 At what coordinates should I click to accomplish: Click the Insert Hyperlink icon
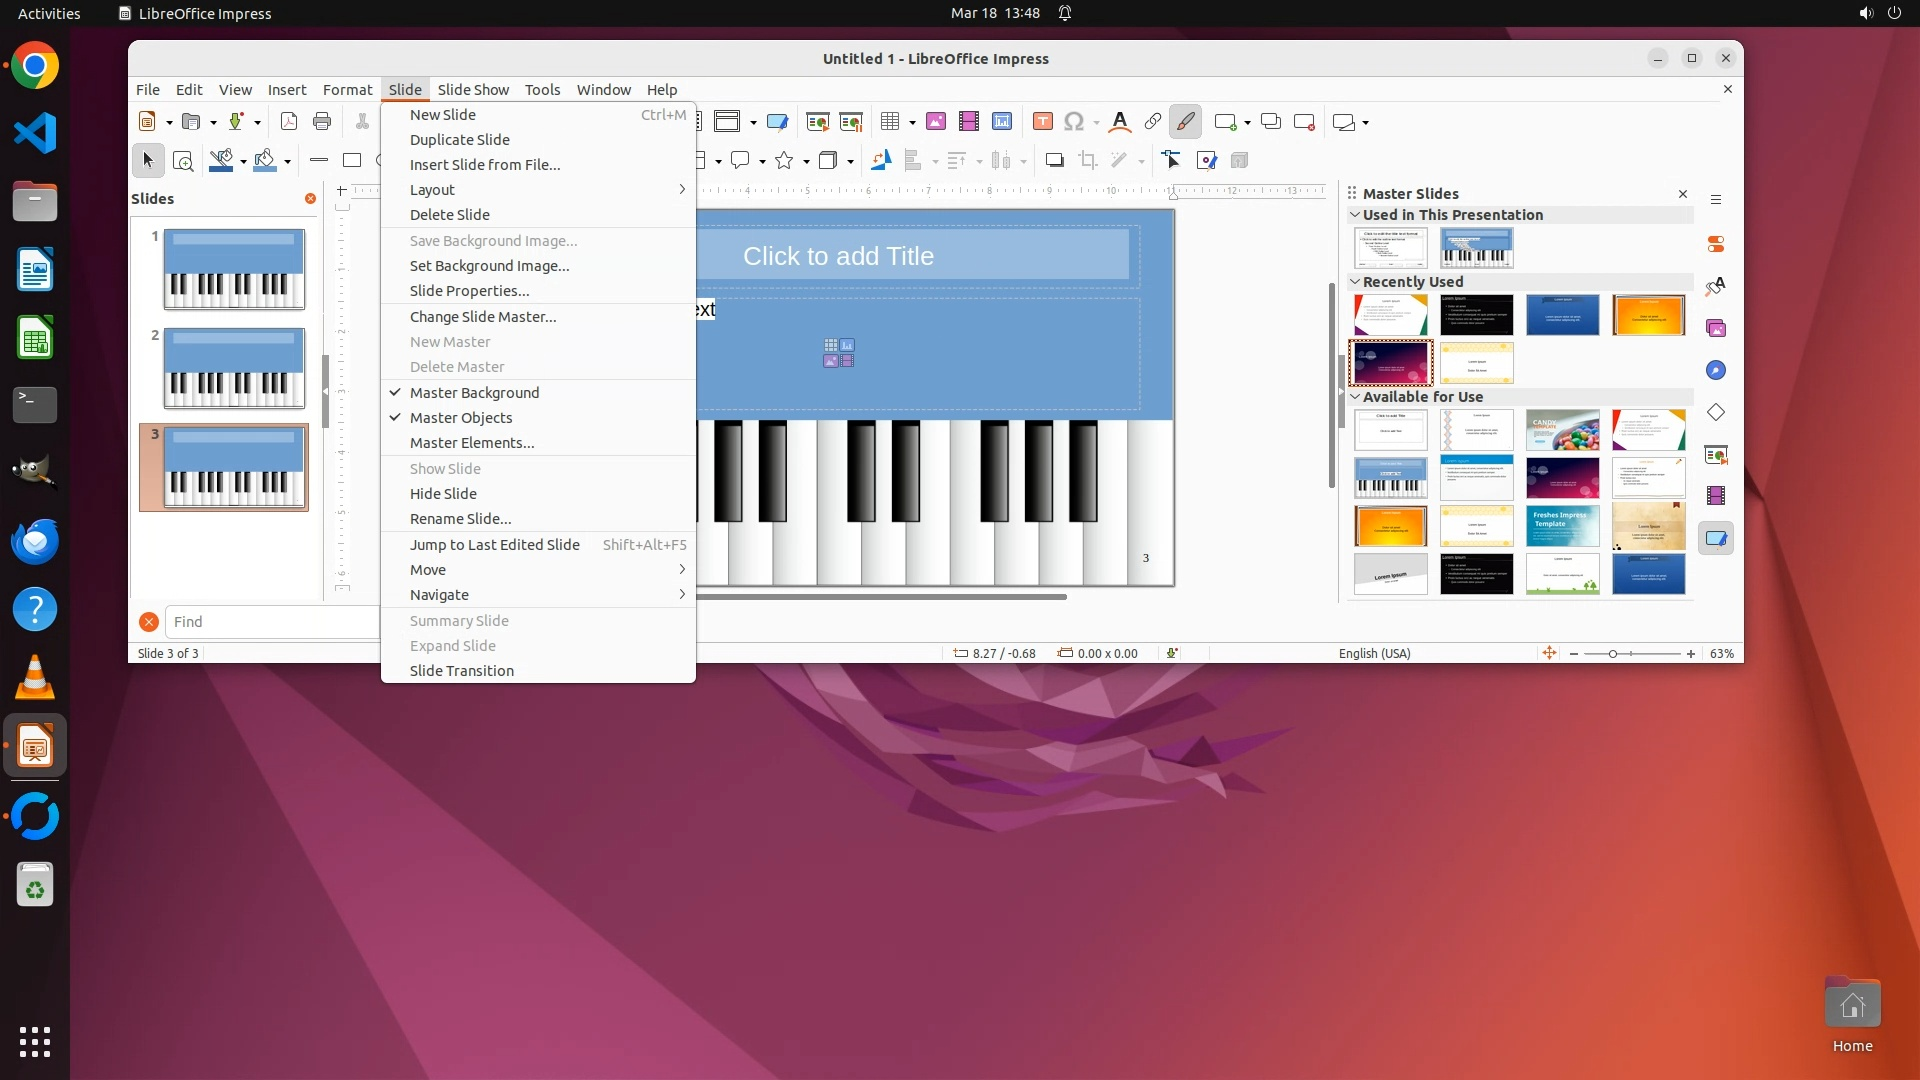click(1153, 122)
